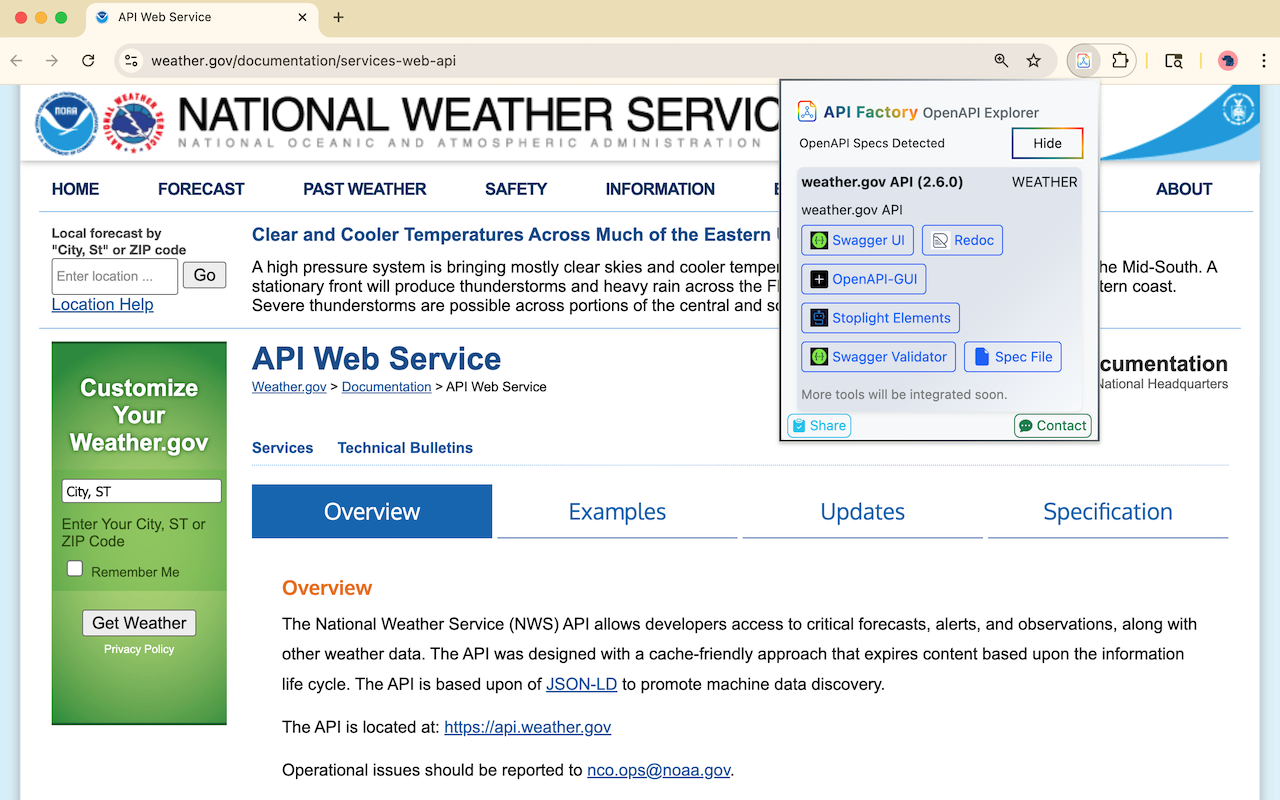Open Redoc viewer
This screenshot has width=1280, height=800.
[962, 240]
